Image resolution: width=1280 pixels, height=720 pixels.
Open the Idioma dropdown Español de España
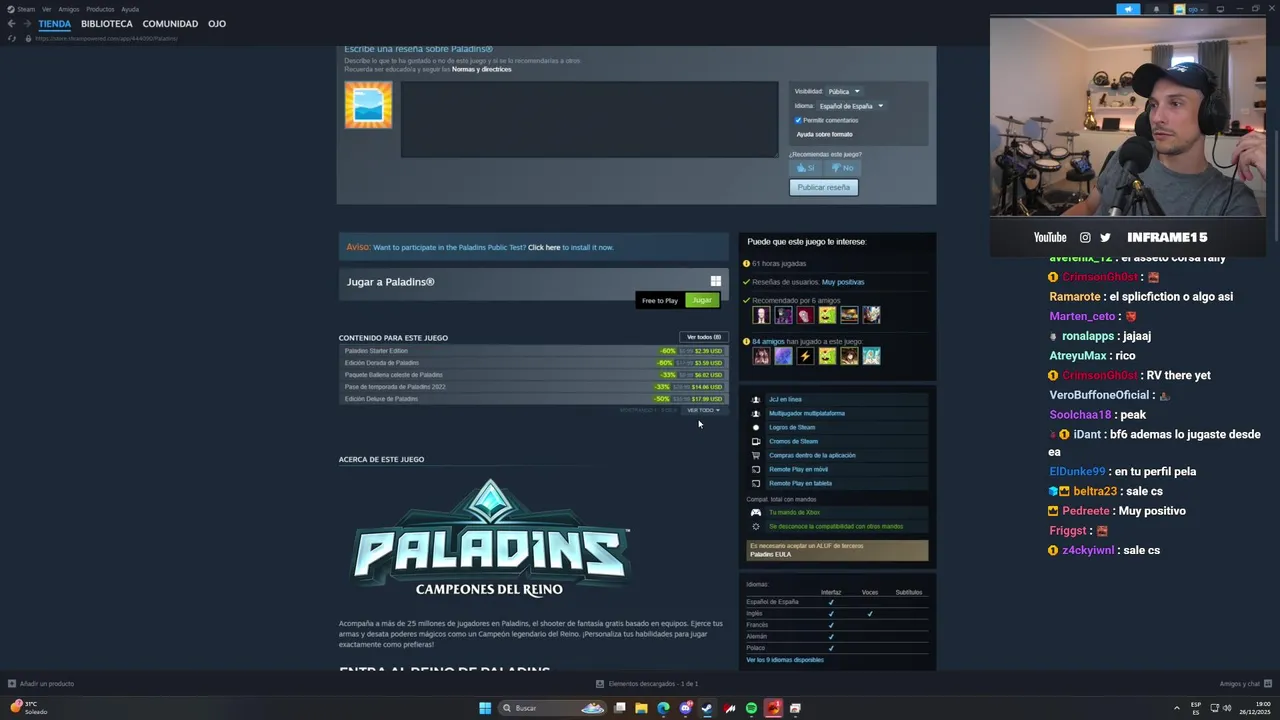click(851, 106)
